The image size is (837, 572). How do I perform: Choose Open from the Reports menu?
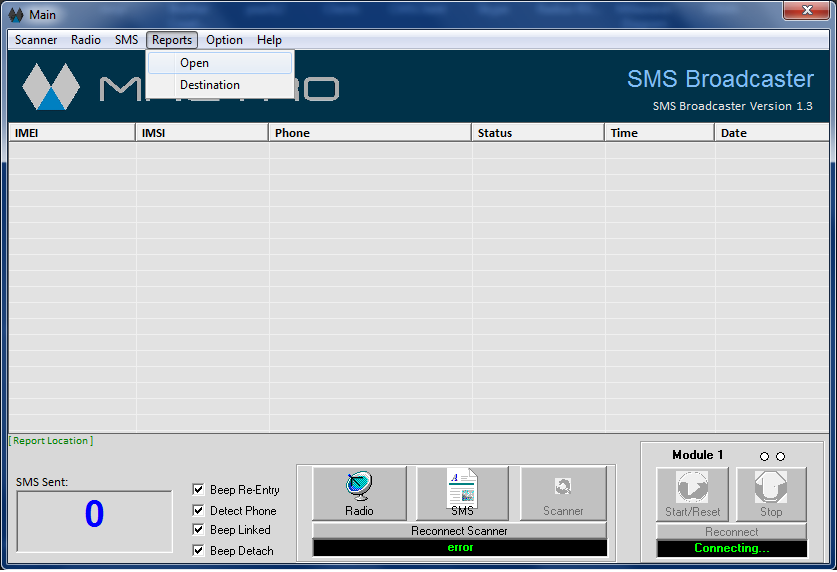coord(195,63)
